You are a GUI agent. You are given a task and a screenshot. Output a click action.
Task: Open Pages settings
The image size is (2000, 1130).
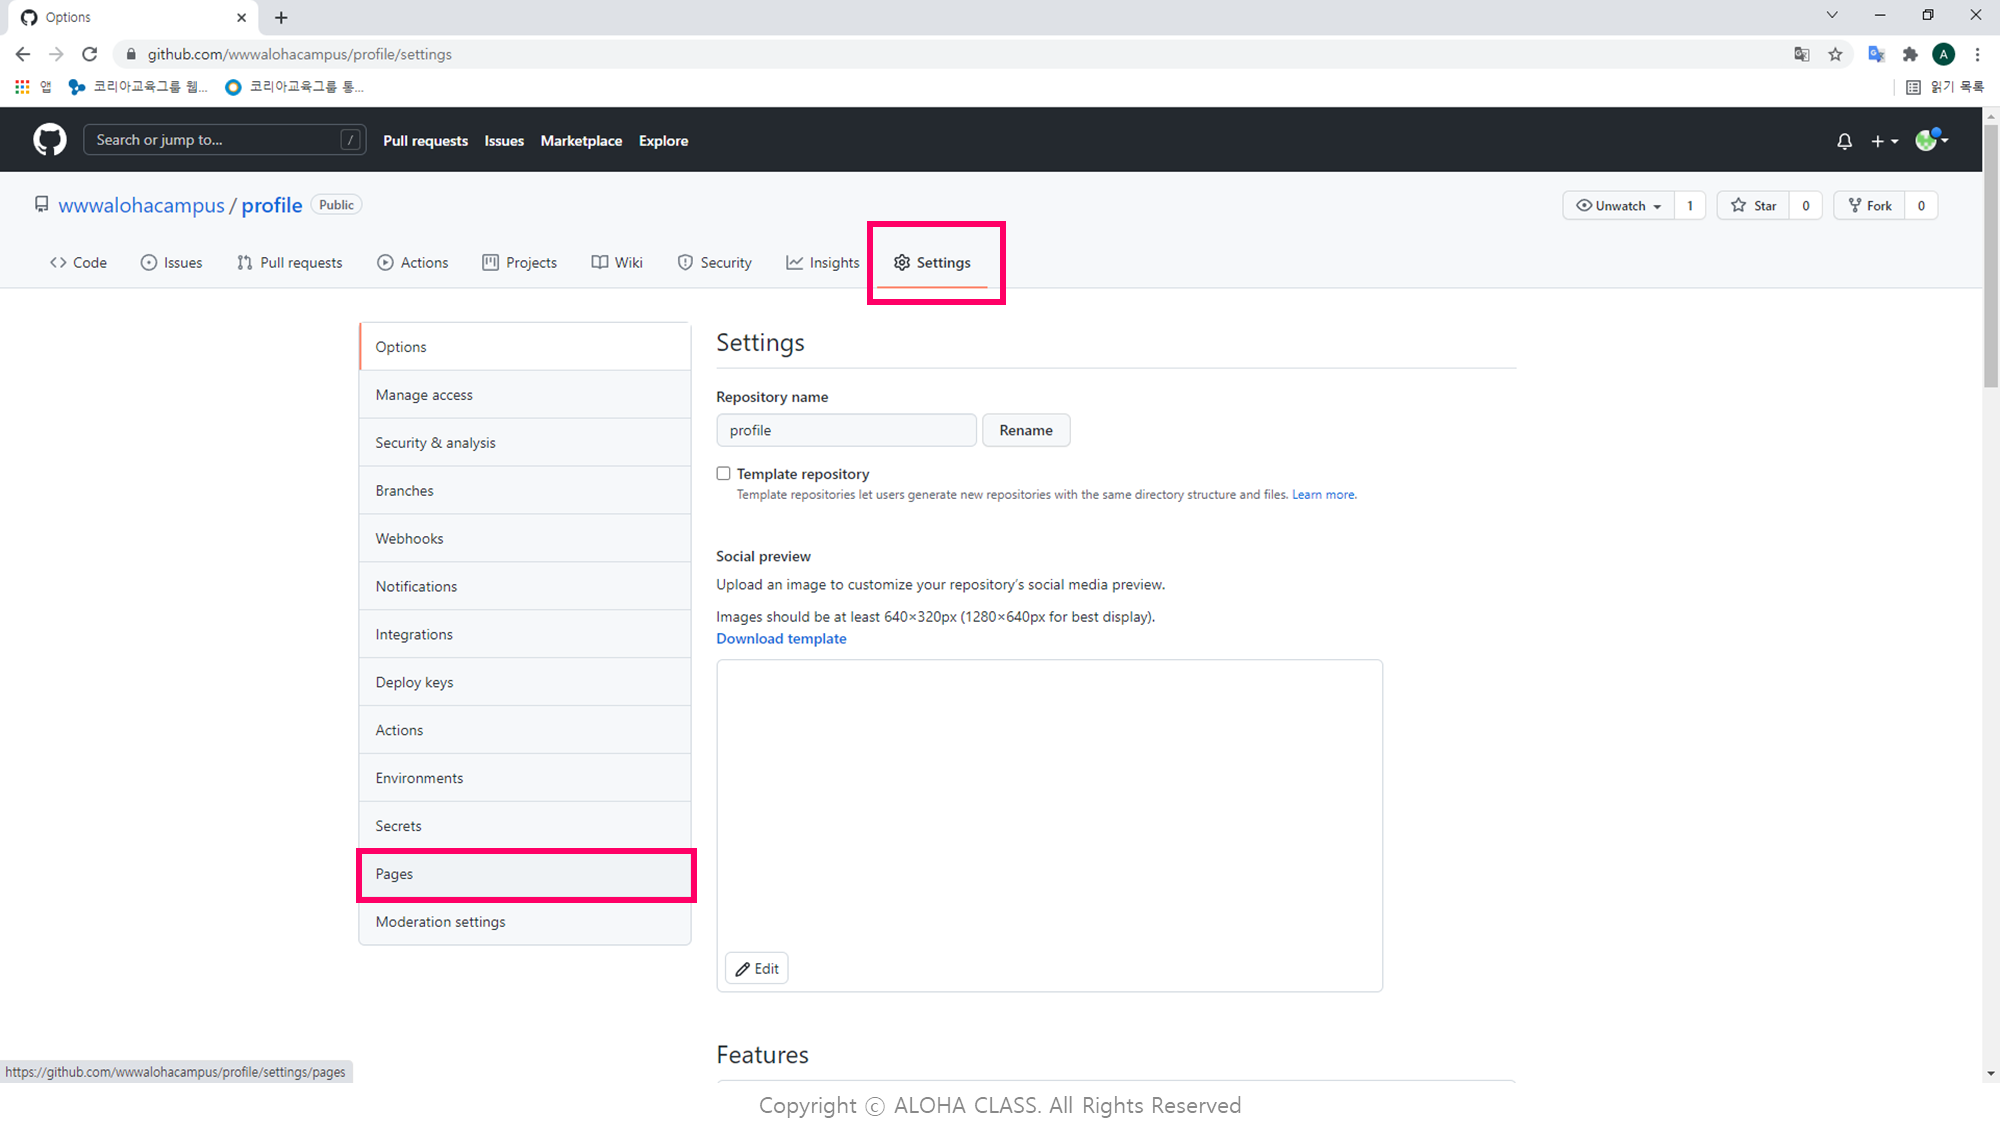coord(525,874)
